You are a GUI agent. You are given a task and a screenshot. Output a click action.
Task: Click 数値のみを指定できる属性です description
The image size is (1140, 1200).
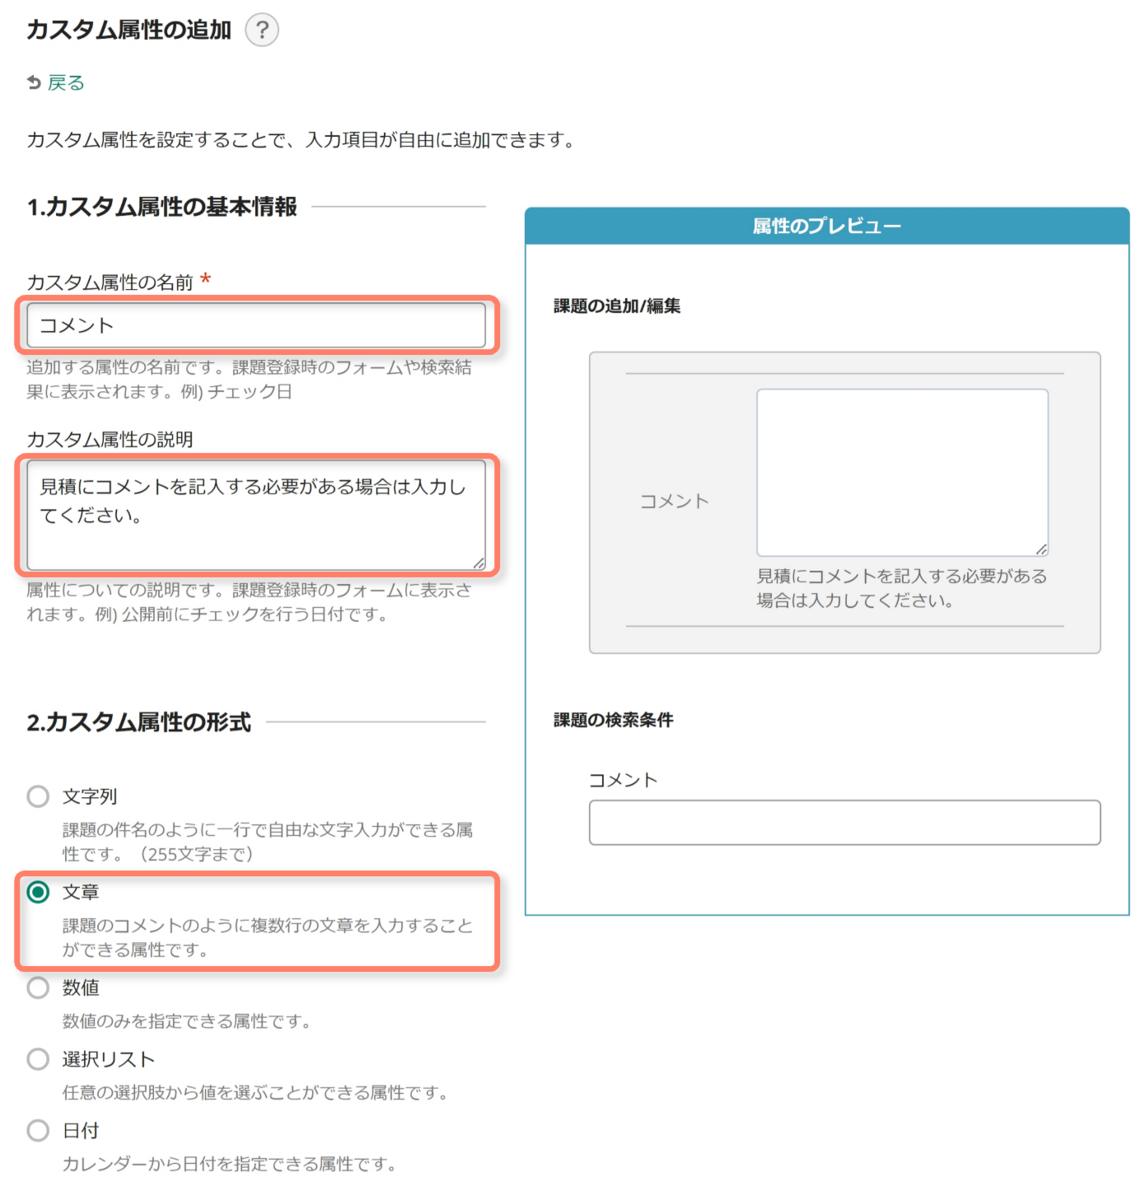click(186, 1021)
